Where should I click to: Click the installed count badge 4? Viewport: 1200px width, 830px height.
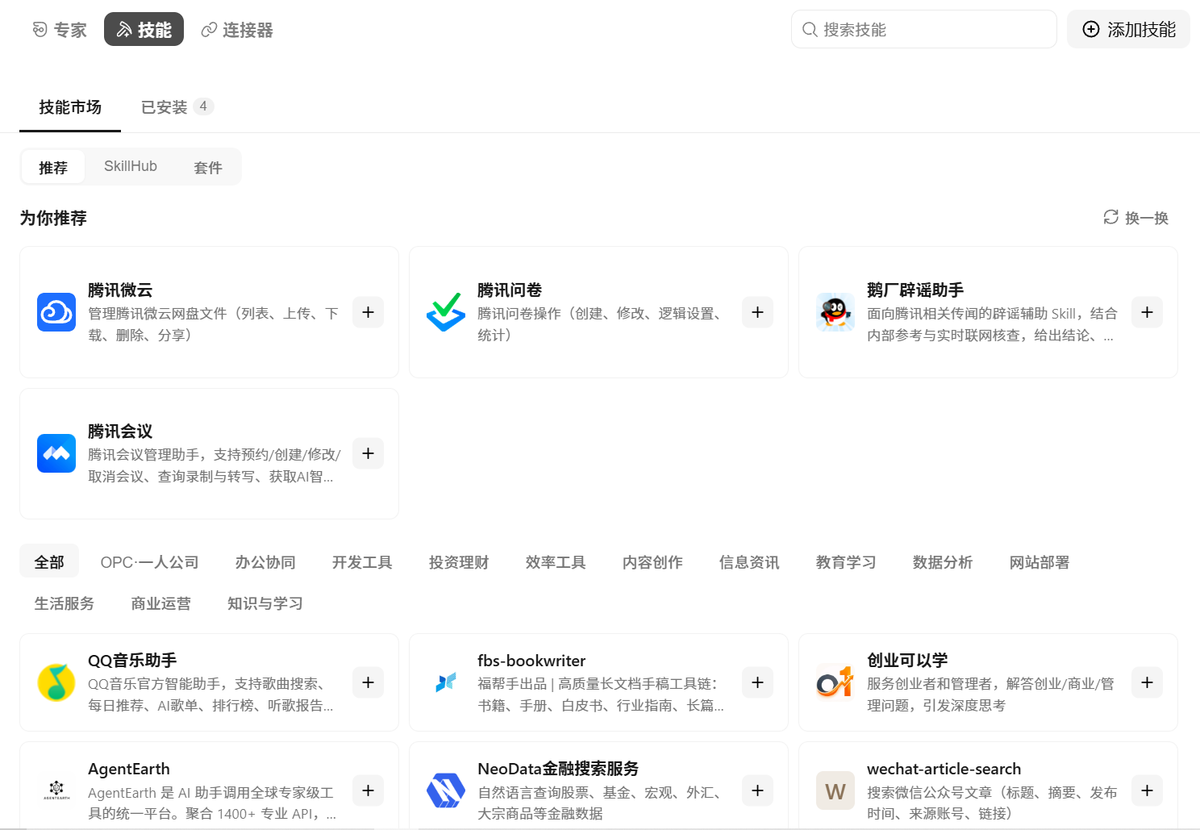tap(204, 106)
